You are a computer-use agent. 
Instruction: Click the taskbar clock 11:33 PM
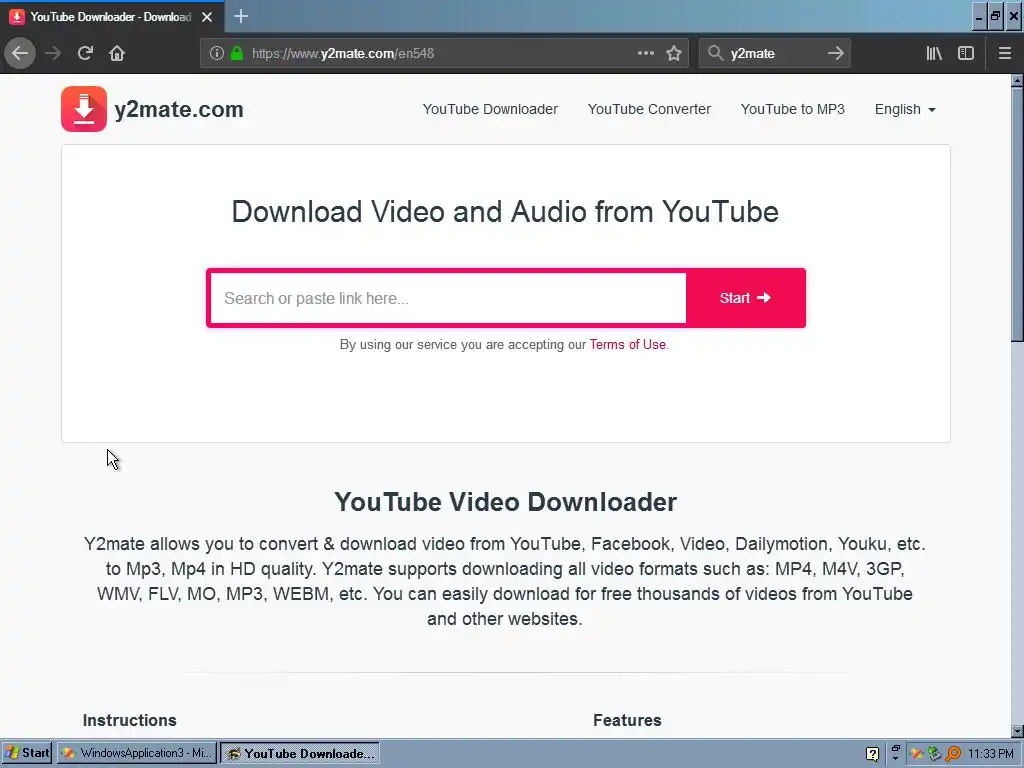point(991,754)
